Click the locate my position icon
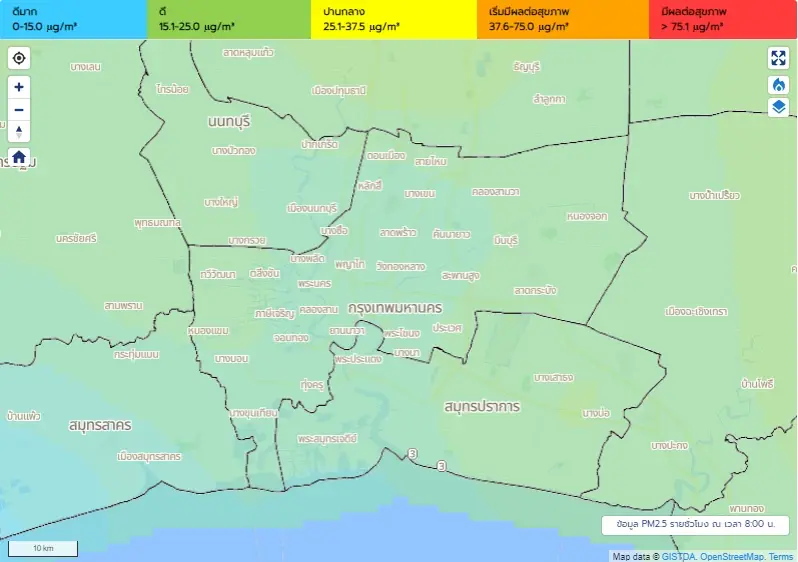Screen dimensions: 798x562 (x=19, y=58)
